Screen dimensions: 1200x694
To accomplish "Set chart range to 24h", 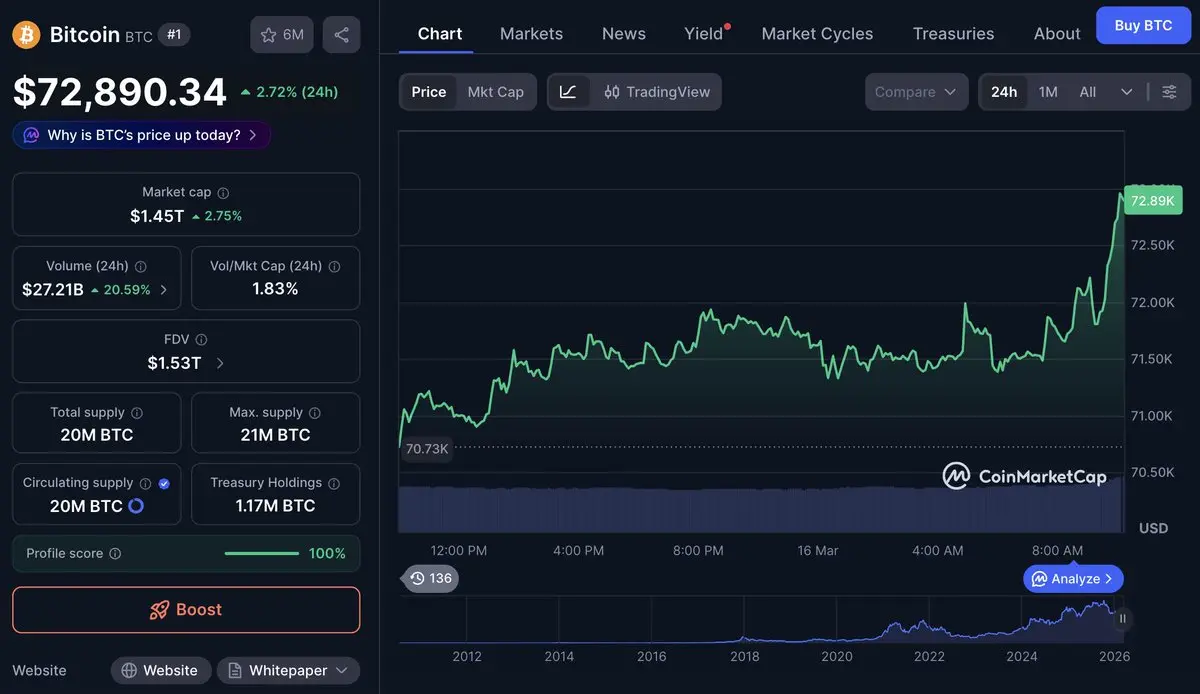I will tap(1004, 92).
